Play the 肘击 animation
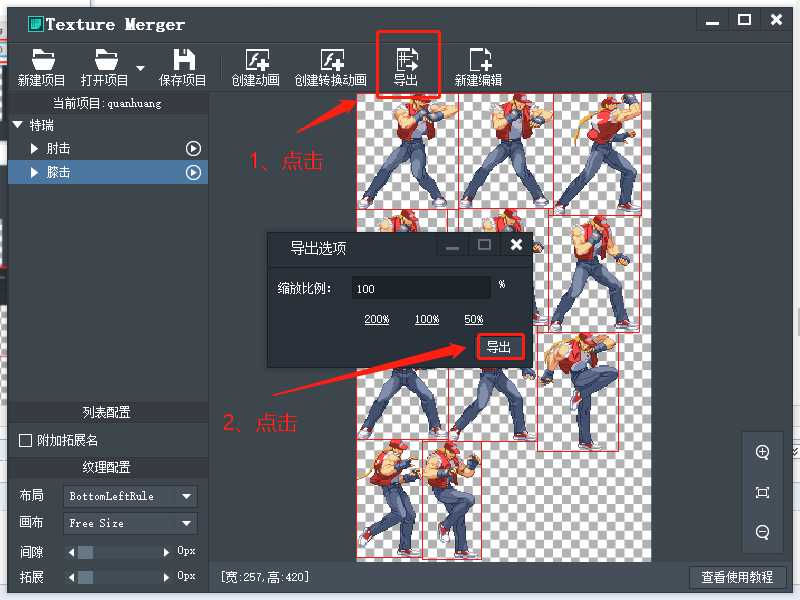This screenshot has width=800, height=600. (x=193, y=148)
